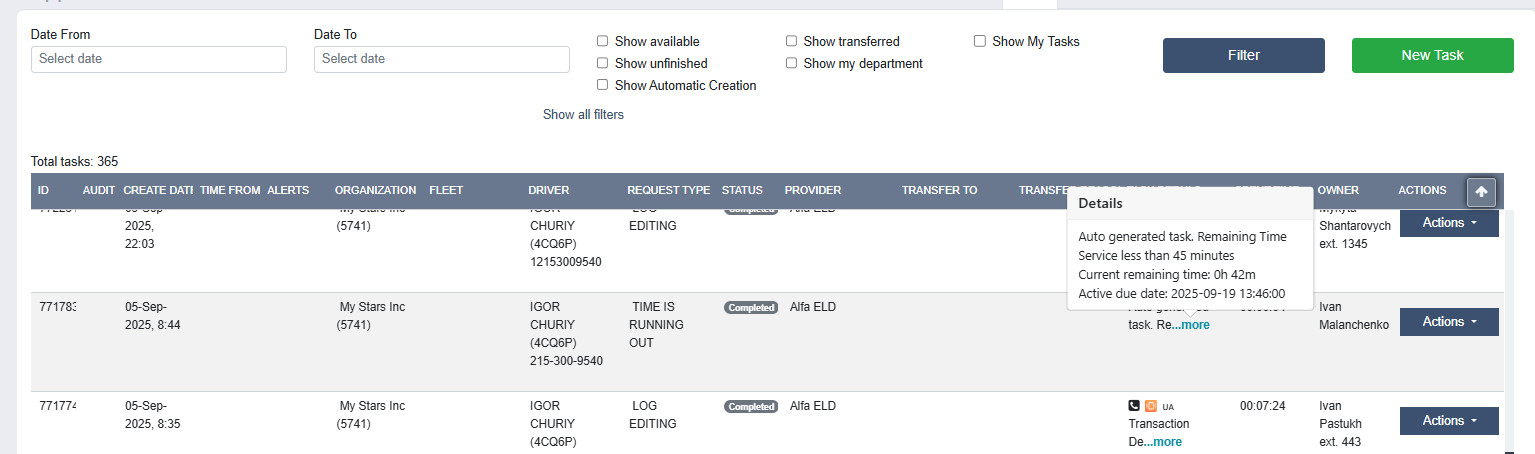This screenshot has width=1535, height=454.
Task: Expand Show all filters
Action: (583, 115)
